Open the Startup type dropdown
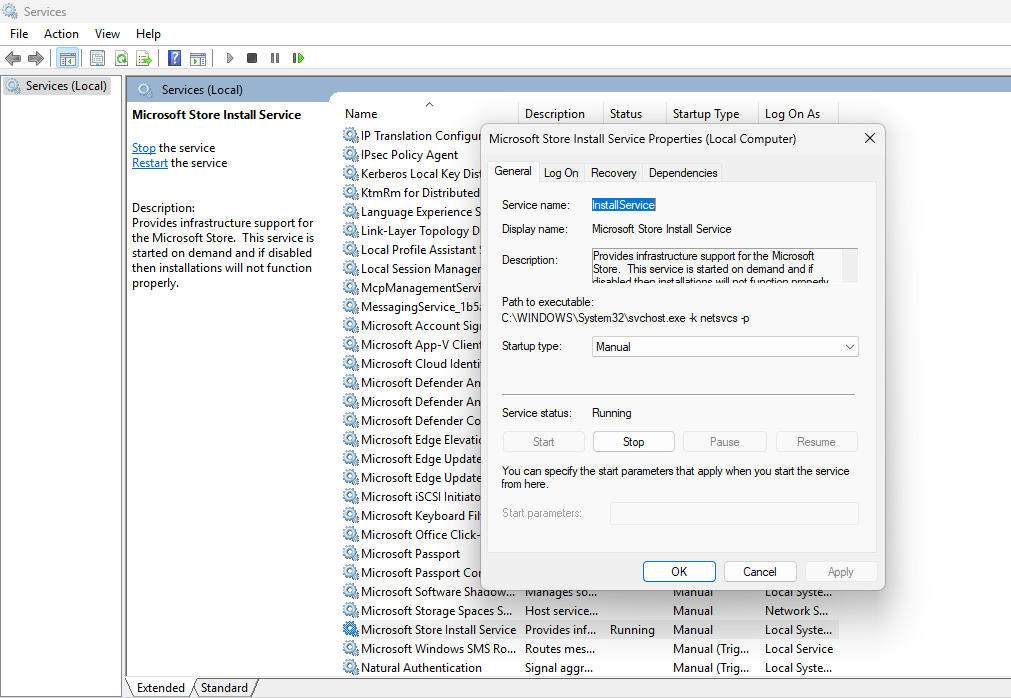 [x=725, y=347]
